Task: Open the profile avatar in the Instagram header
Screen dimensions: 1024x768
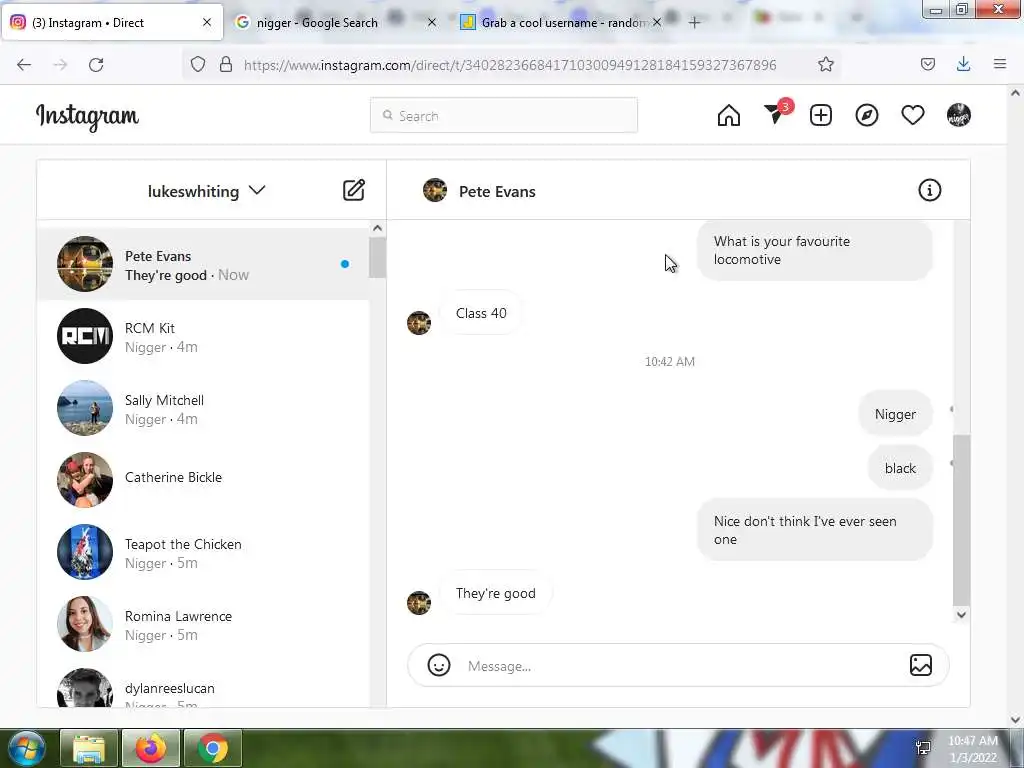Action: click(959, 115)
